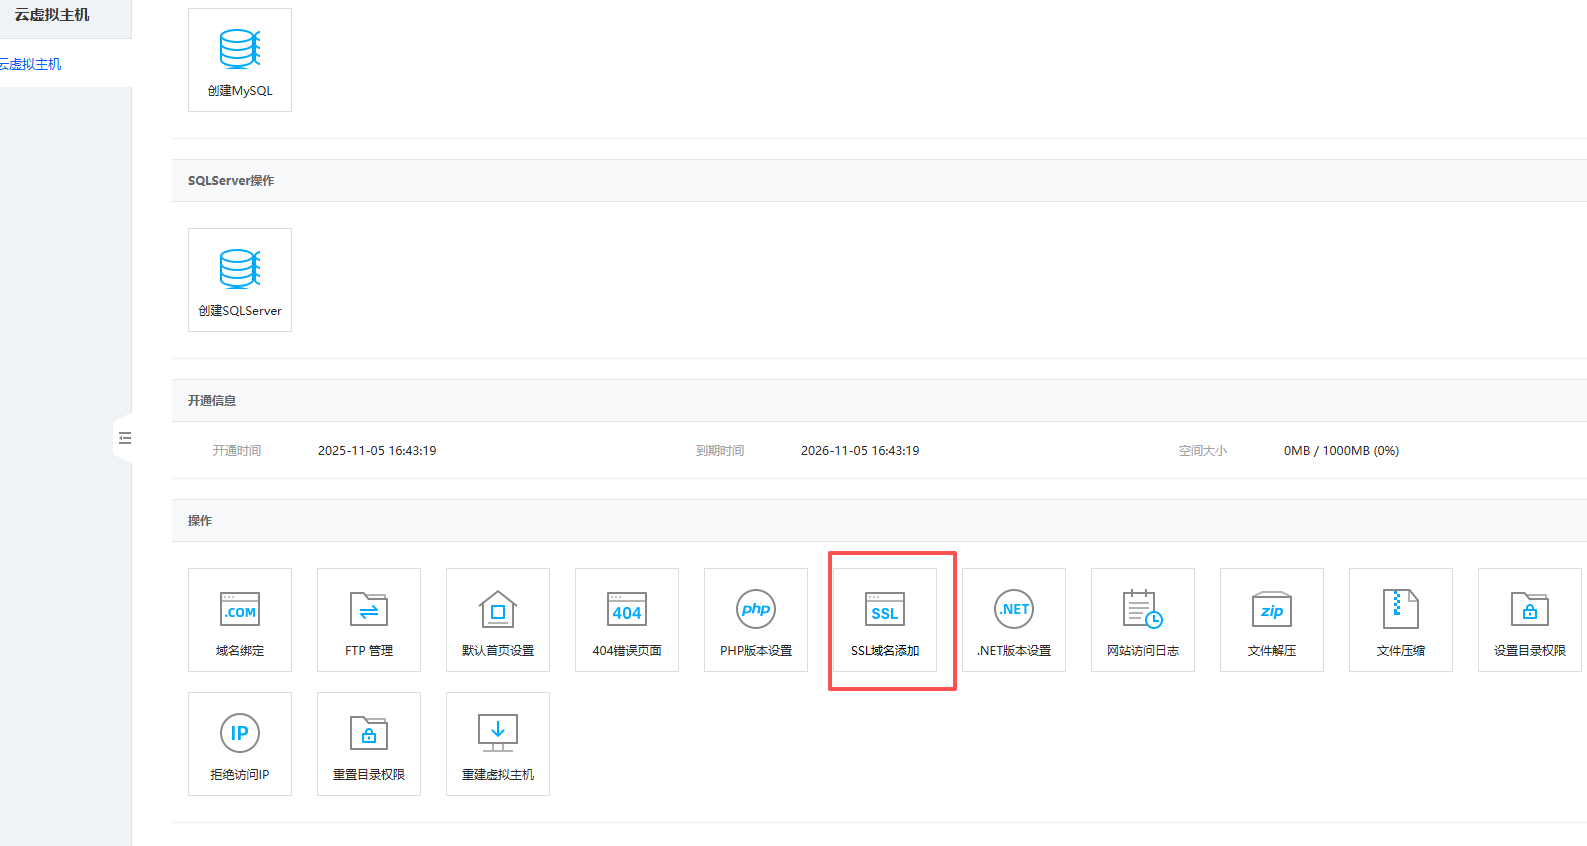This screenshot has height=846, width=1587.
Task: Select 云虚拟主机 link in the sidebar
Action: pos(30,64)
